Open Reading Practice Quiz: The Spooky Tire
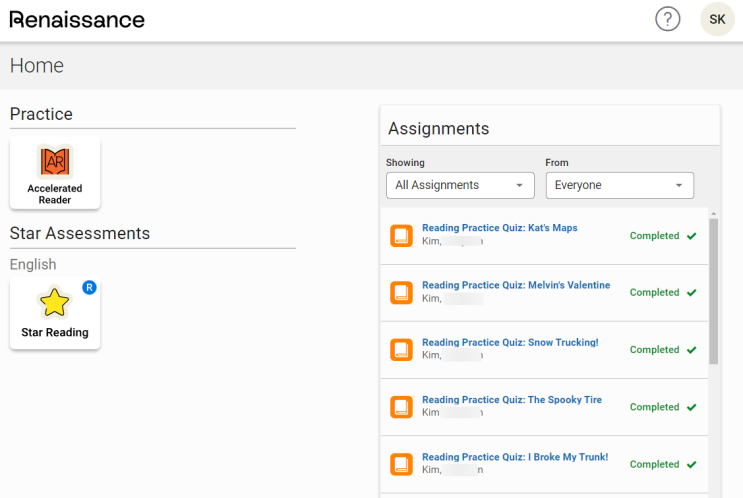The height and width of the screenshot is (498, 743). 512,400
